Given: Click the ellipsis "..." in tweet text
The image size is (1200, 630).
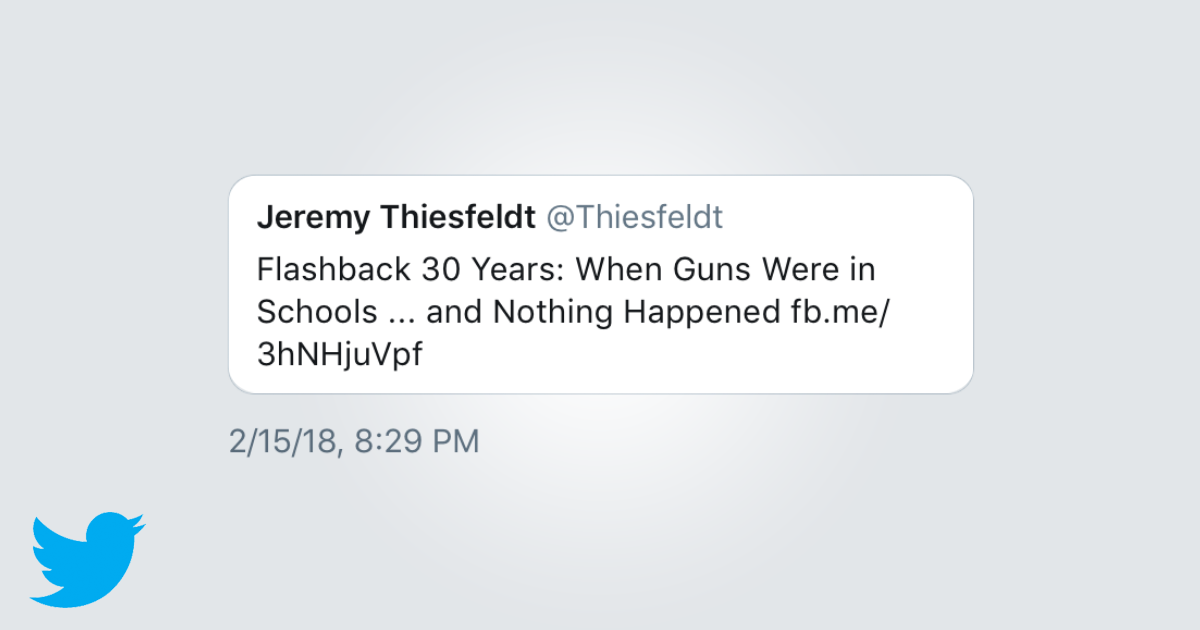Looking at the screenshot, I should tap(398, 312).
